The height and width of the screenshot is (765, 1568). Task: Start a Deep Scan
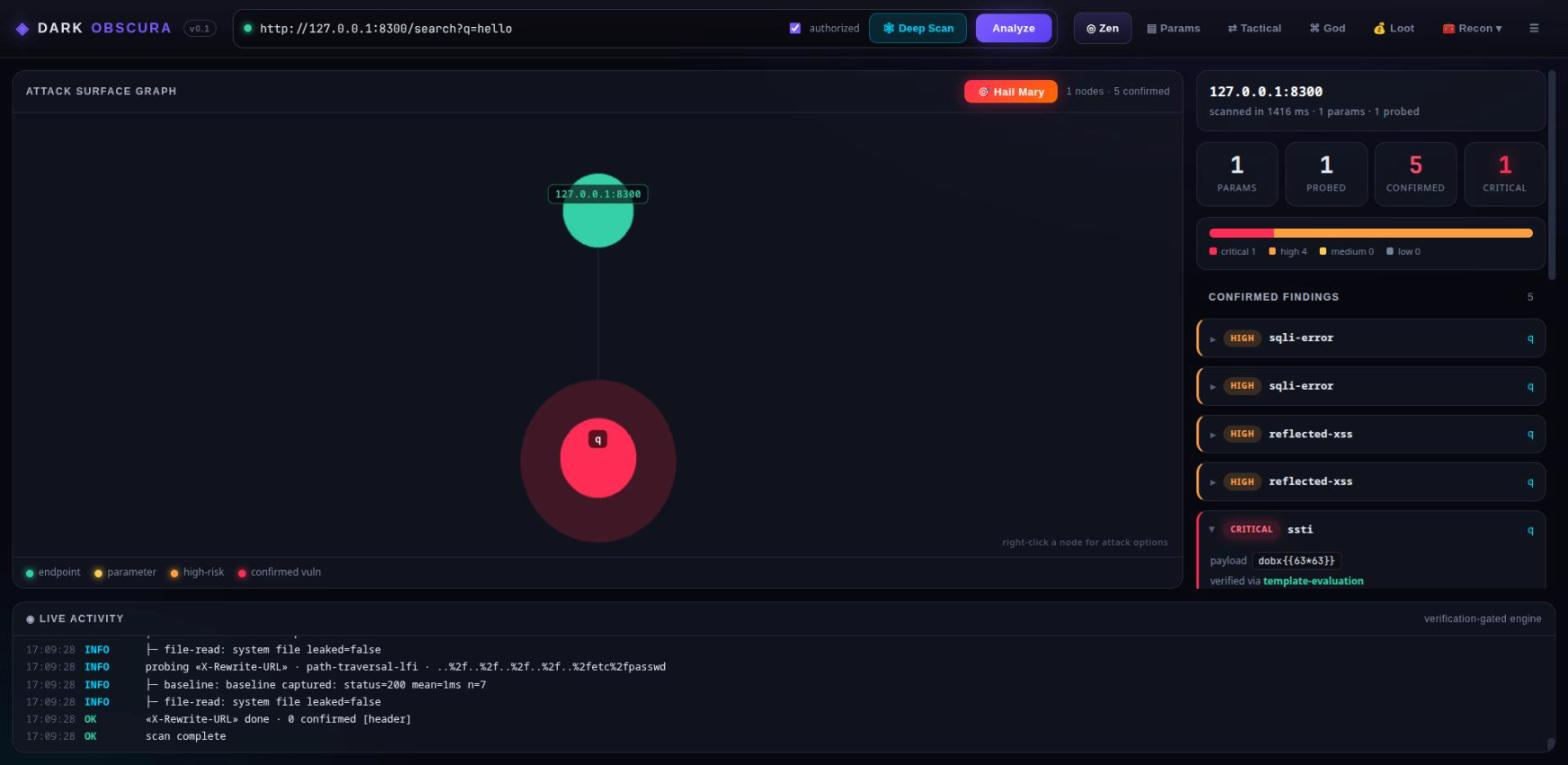click(918, 28)
